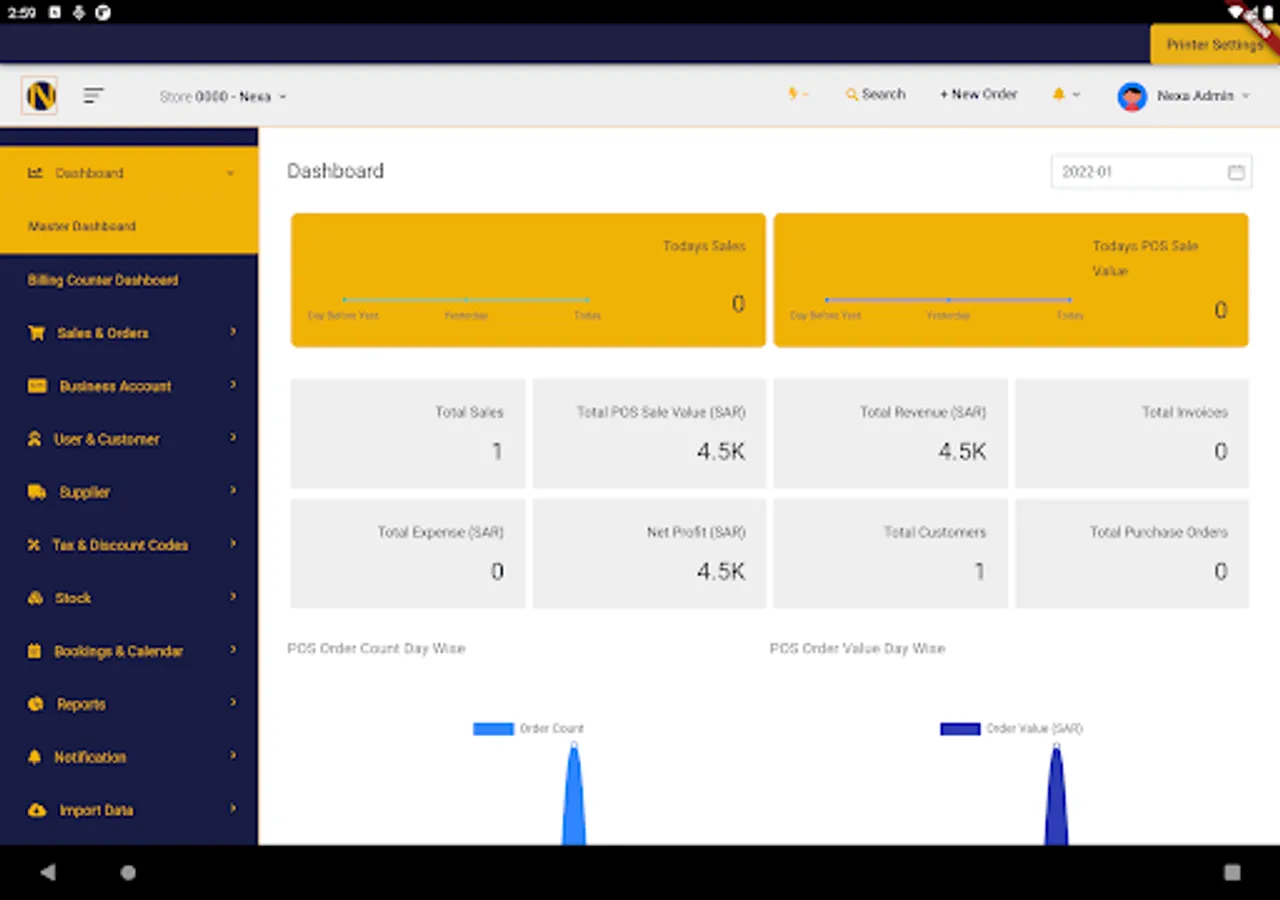Tap the Android home circle button
Viewport: 1280px width, 900px height.
(x=128, y=872)
